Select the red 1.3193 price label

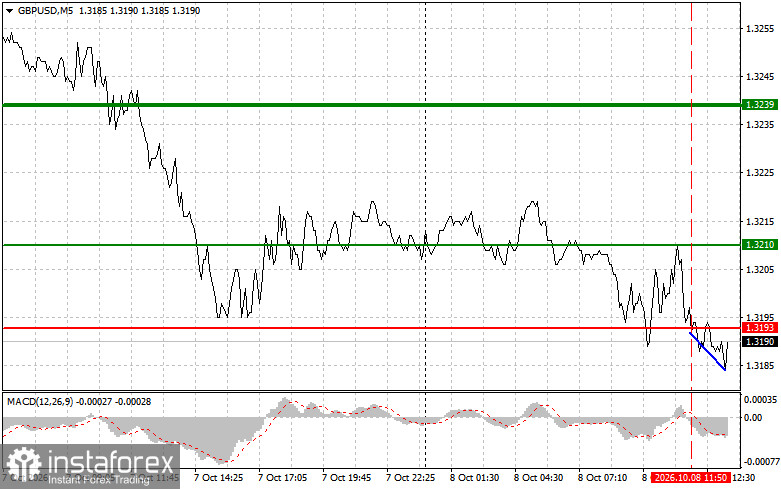pyautogui.click(x=759, y=328)
